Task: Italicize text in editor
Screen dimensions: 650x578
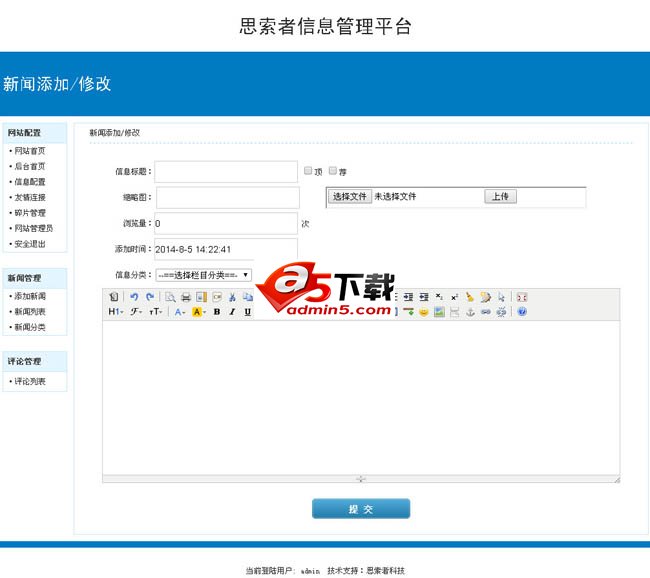Action: click(232, 312)
